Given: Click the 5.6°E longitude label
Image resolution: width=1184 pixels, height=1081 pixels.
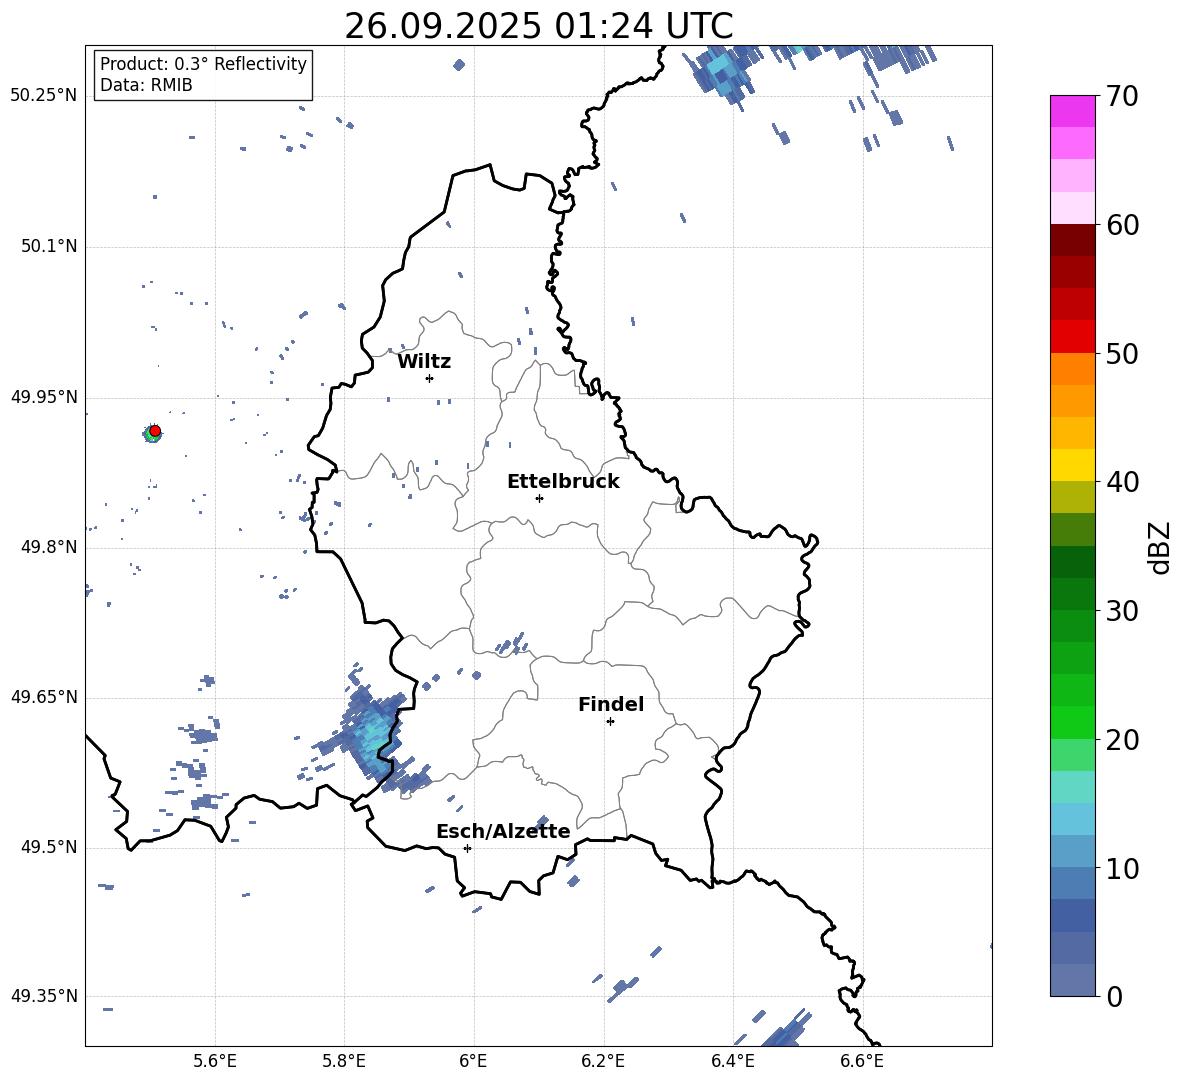Looking at the screenshot, I should pos(215,1061).
